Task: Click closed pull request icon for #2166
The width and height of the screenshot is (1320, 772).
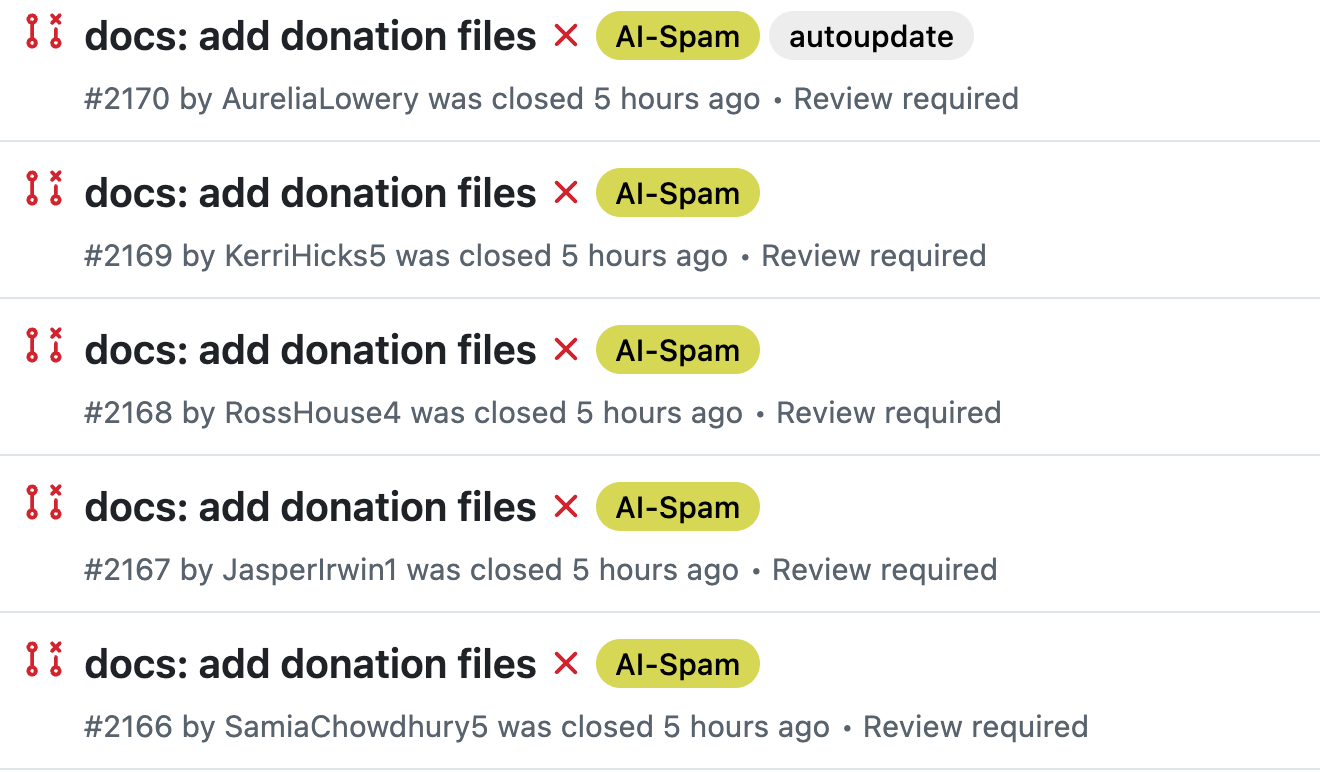Action: click(x=44, y=659)
